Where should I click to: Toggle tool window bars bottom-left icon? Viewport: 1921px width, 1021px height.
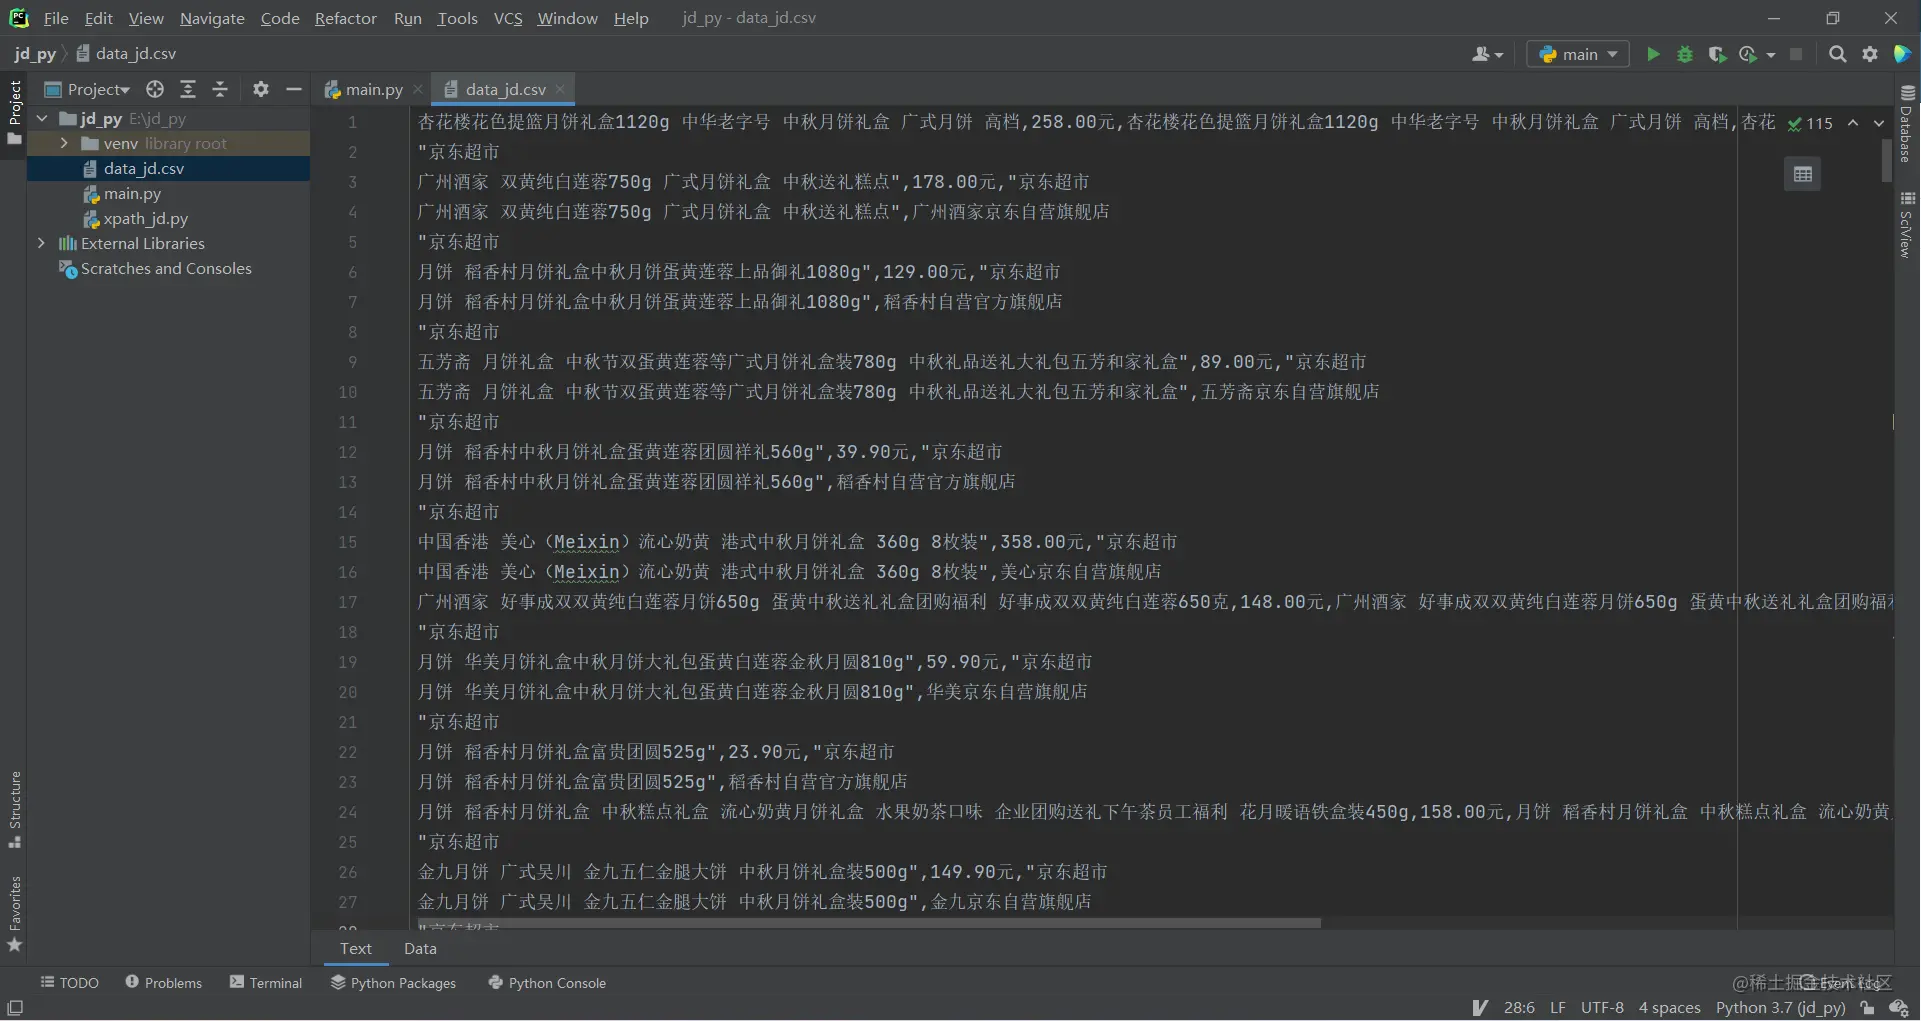pos(15,1007)
